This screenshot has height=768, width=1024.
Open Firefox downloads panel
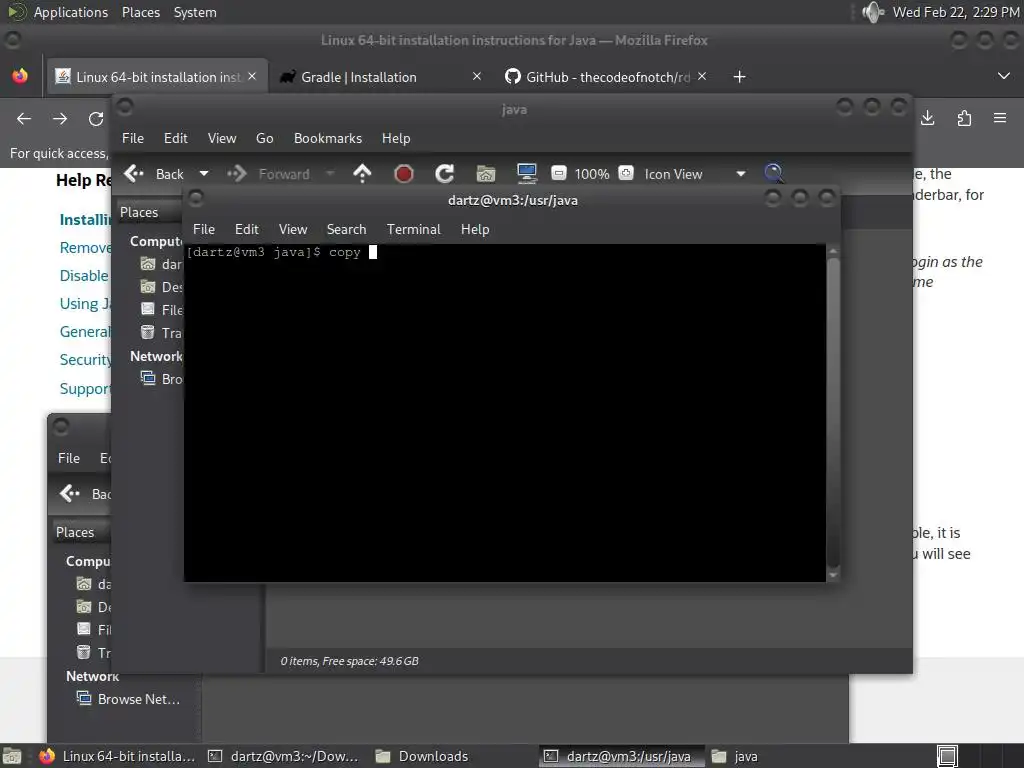coord(927,118)
